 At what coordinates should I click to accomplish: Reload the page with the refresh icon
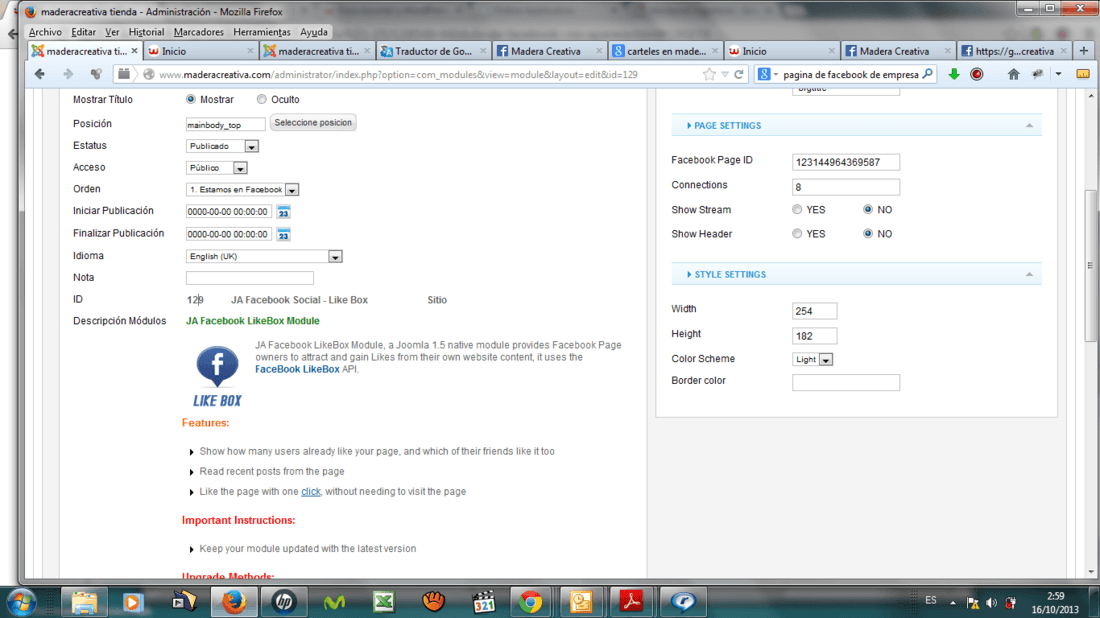coord(739,74)
